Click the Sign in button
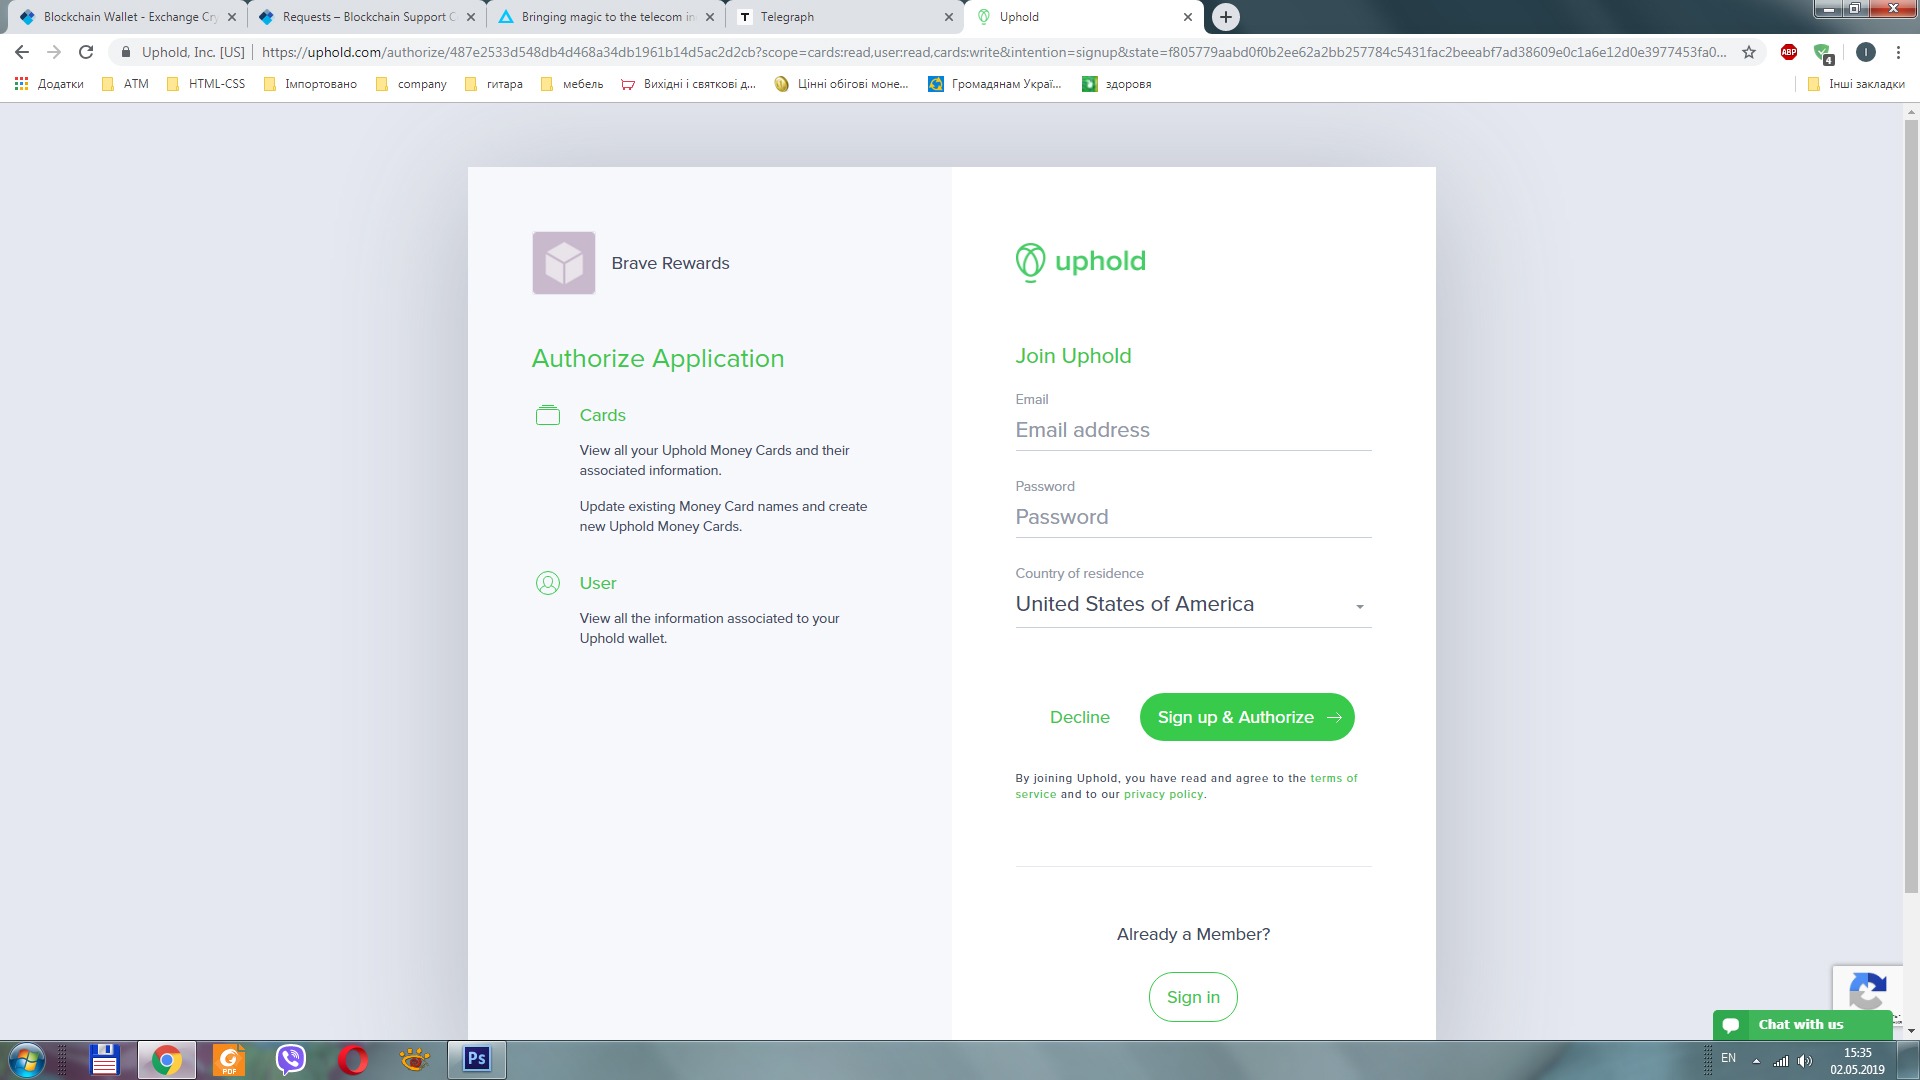The height and width of the screenshot is (1080, 1920). (1192, 997)
